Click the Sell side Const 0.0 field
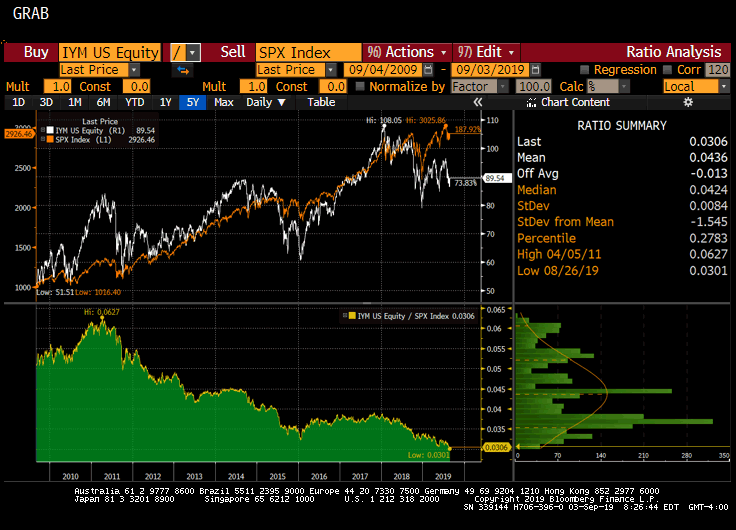Screen dimensions: 736x530 click(332, 87)
